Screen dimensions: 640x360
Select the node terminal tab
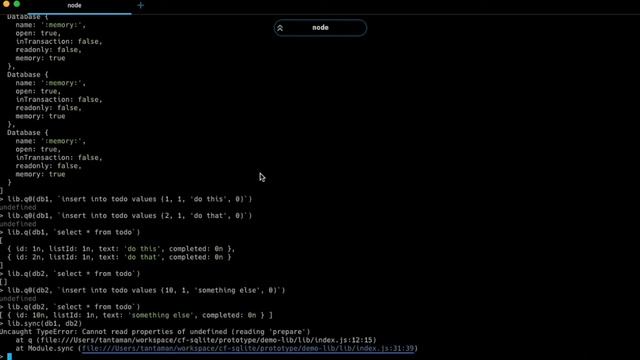click(74, 5)
